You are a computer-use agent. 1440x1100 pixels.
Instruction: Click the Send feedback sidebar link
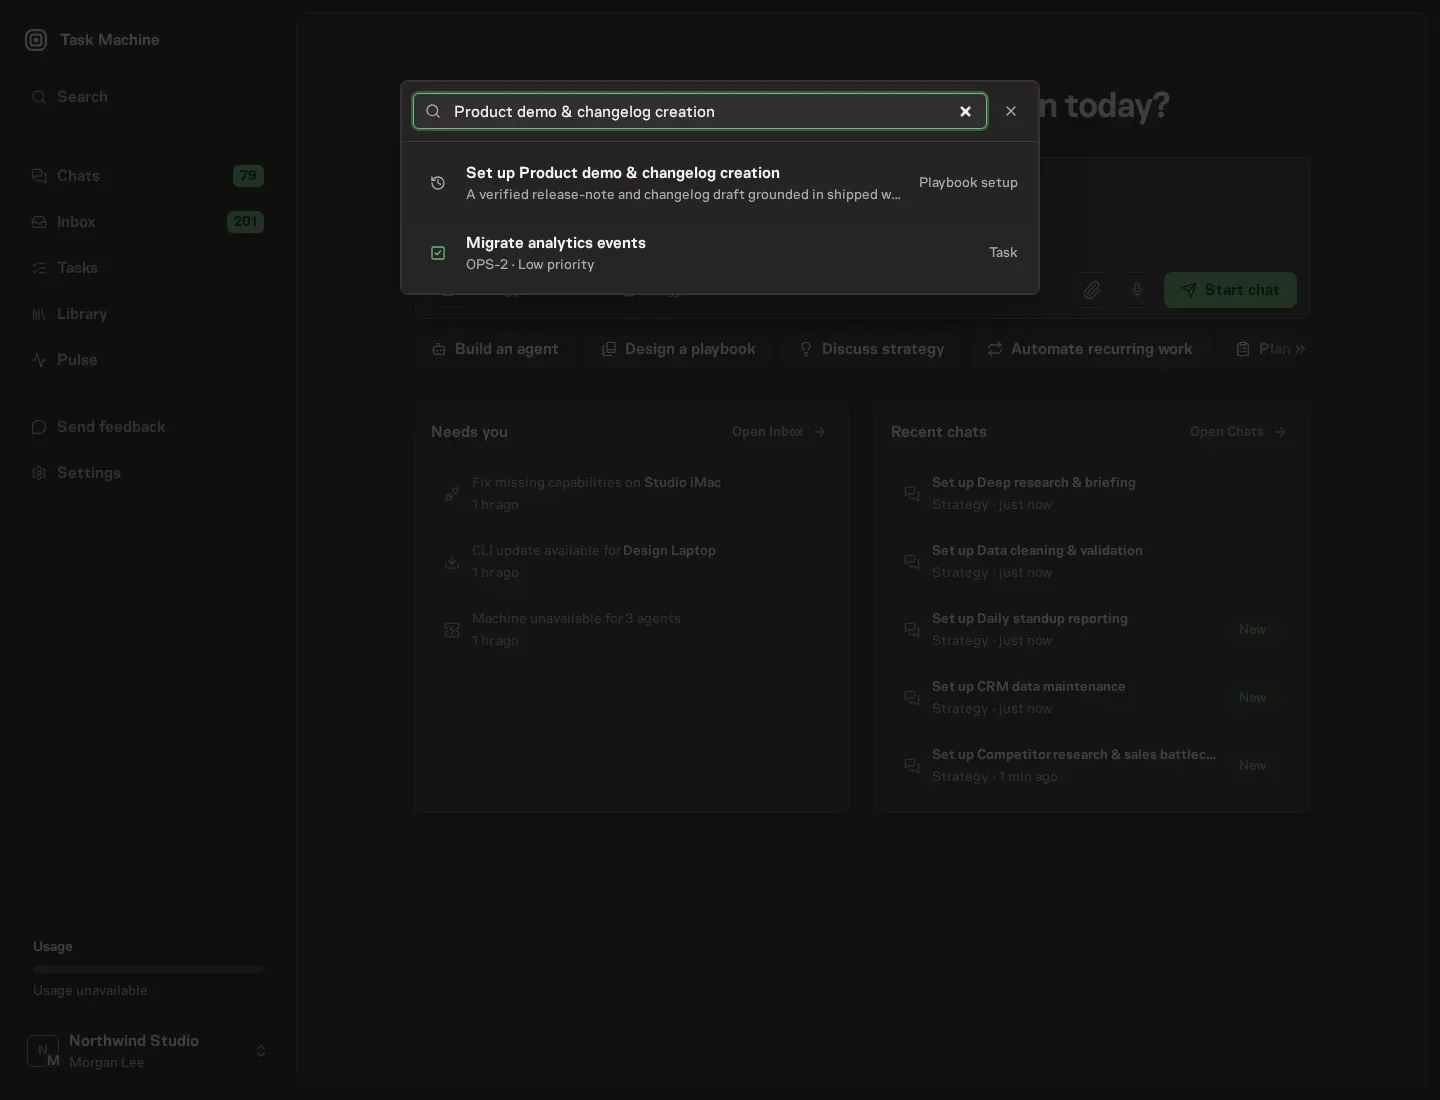[148, 427]
